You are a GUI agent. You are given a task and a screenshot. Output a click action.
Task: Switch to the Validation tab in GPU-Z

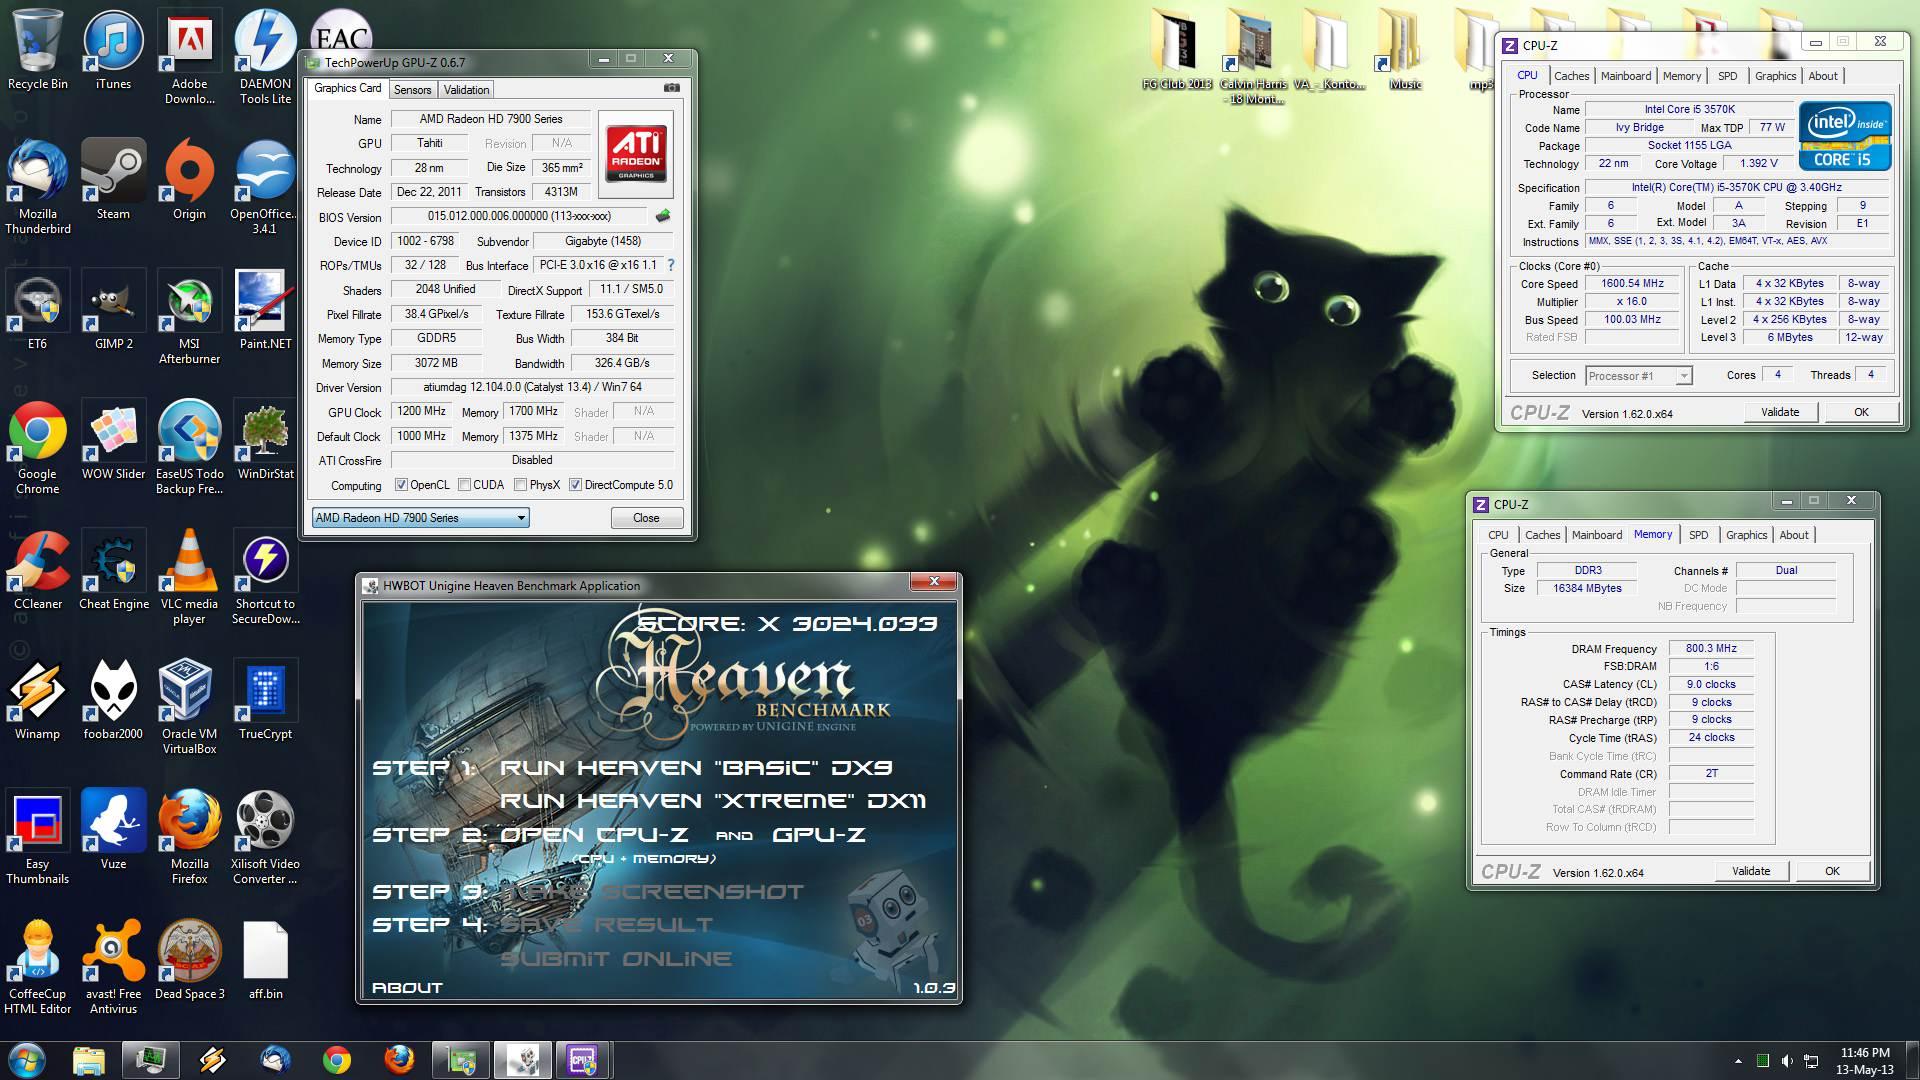[466, 89]
